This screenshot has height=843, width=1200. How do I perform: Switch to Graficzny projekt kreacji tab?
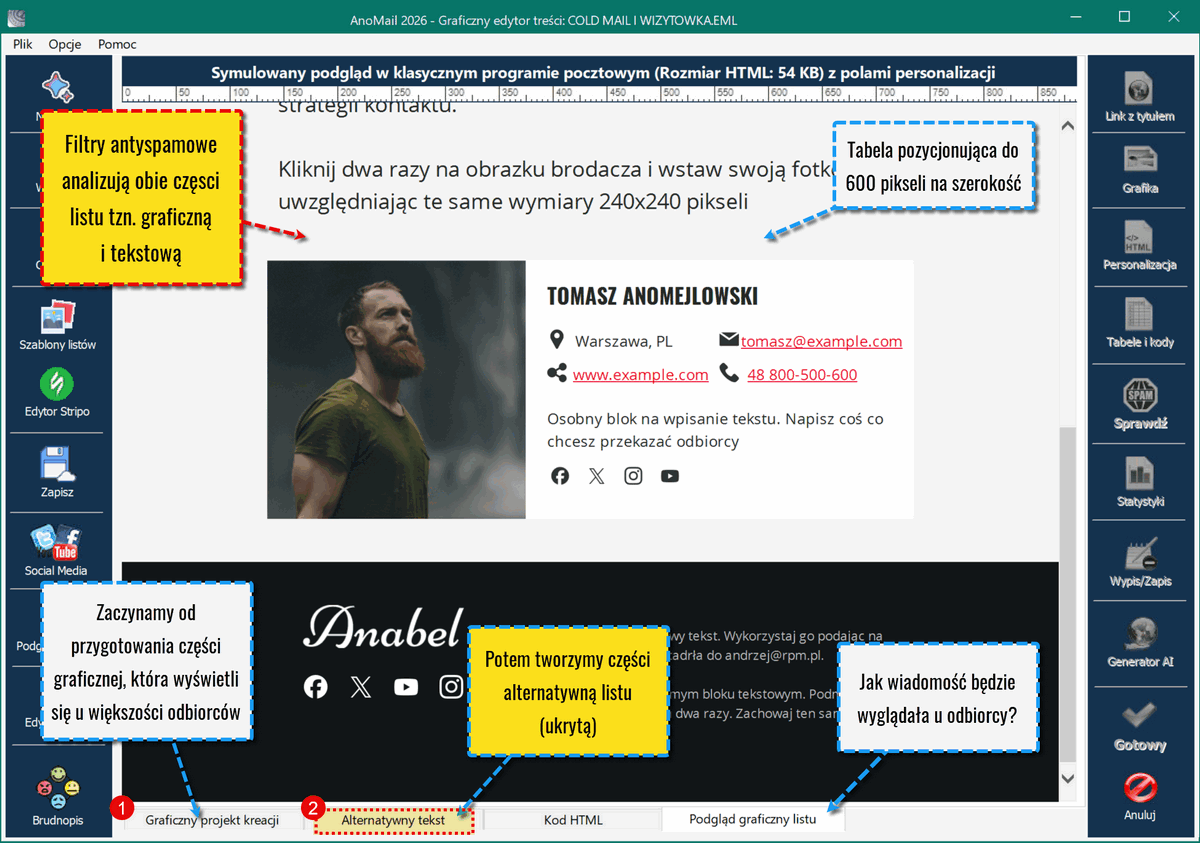[x=212, y=820]
